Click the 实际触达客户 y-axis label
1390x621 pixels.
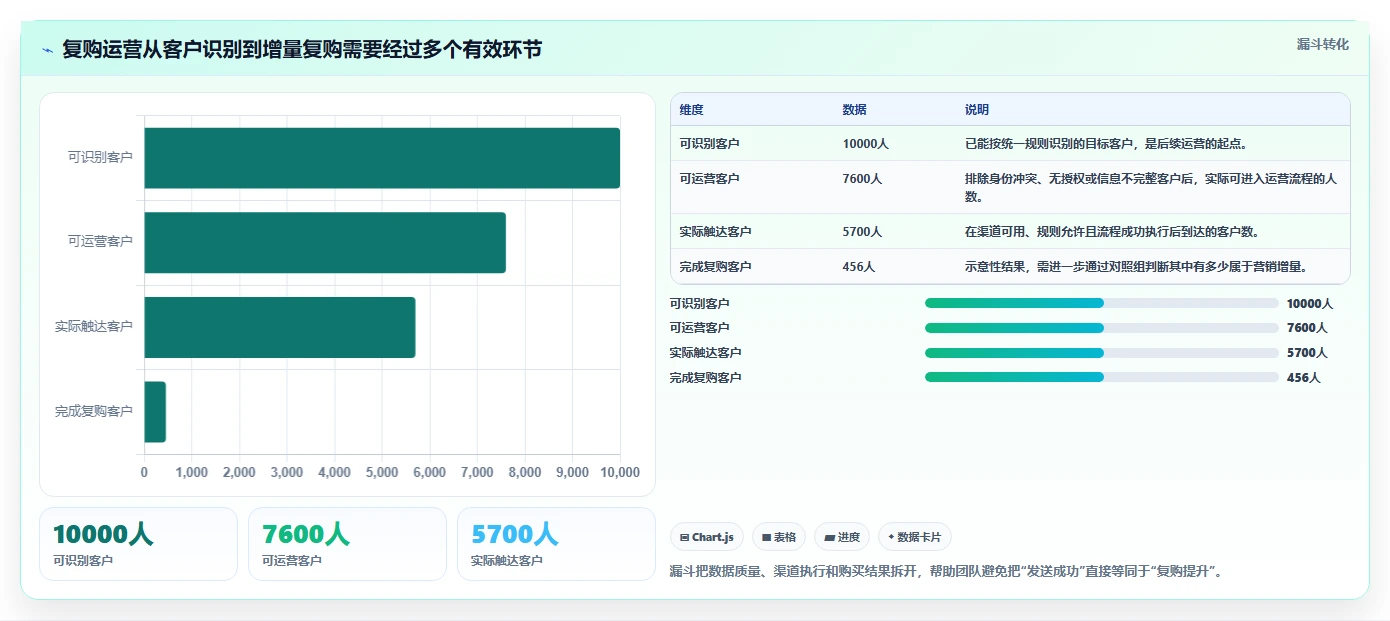coord(94,327)
